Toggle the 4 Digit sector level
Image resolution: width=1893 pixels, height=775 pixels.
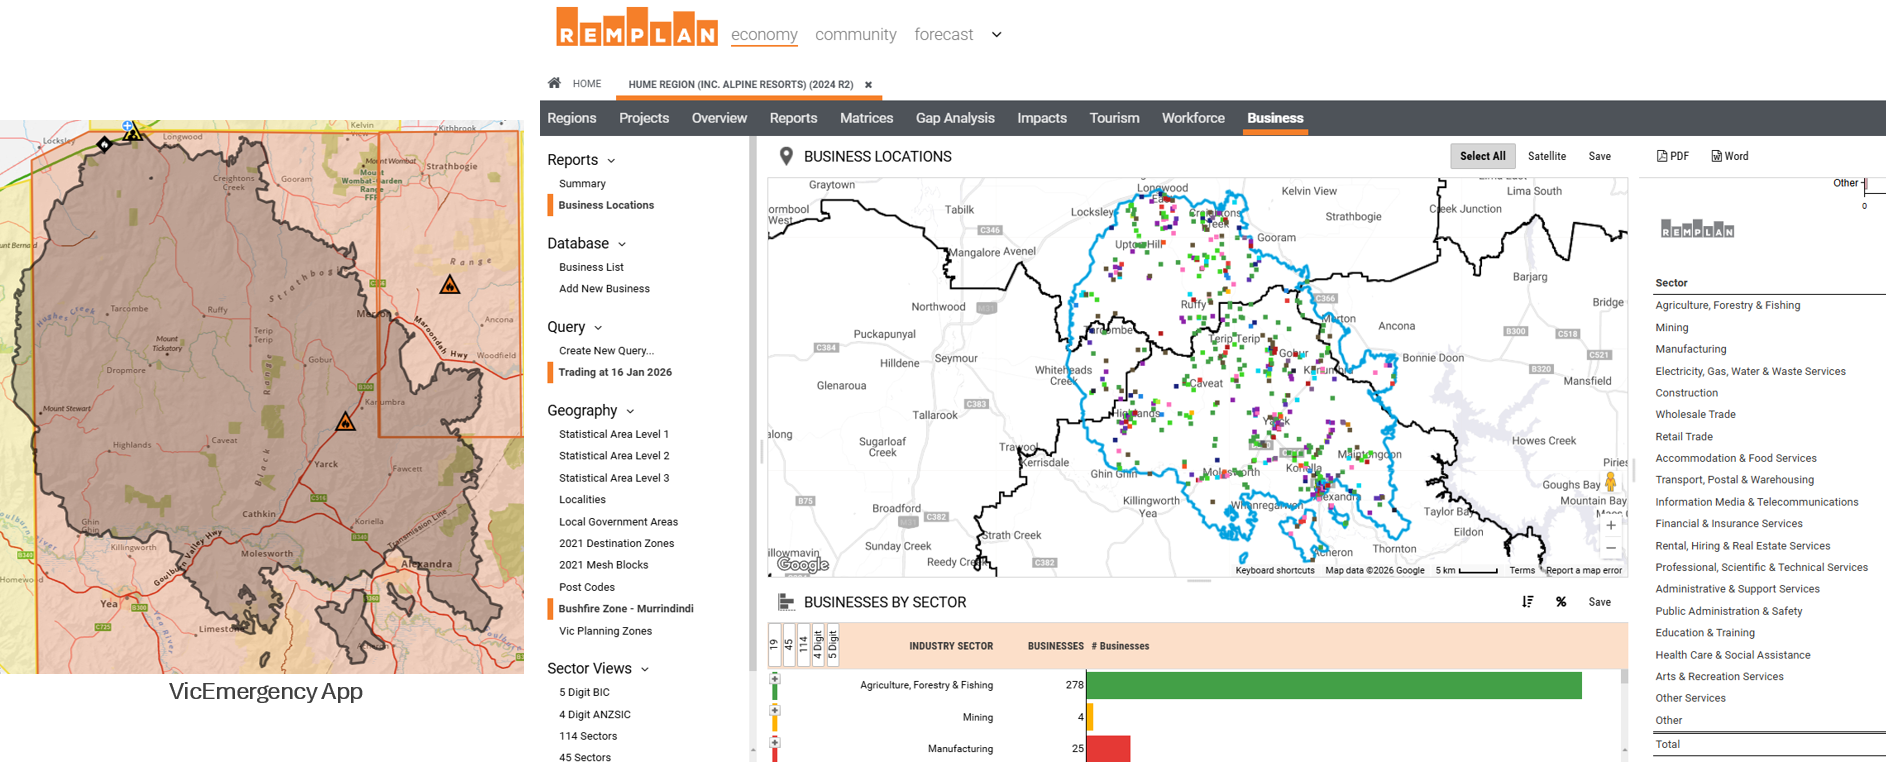click(818, 645)
